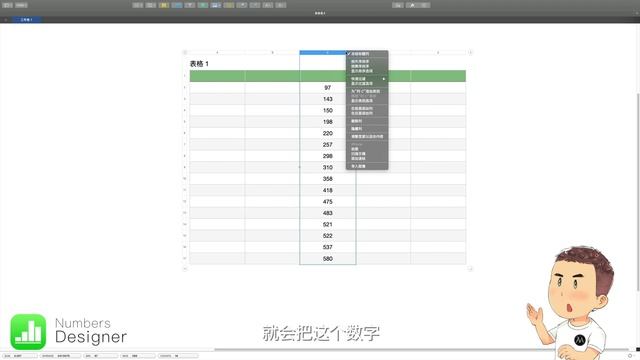The height and width of the screenshot is (360, 640).
Task: Click the COUNTA value in the status bar
Action: pyautogui.click(x=178, y=356)
